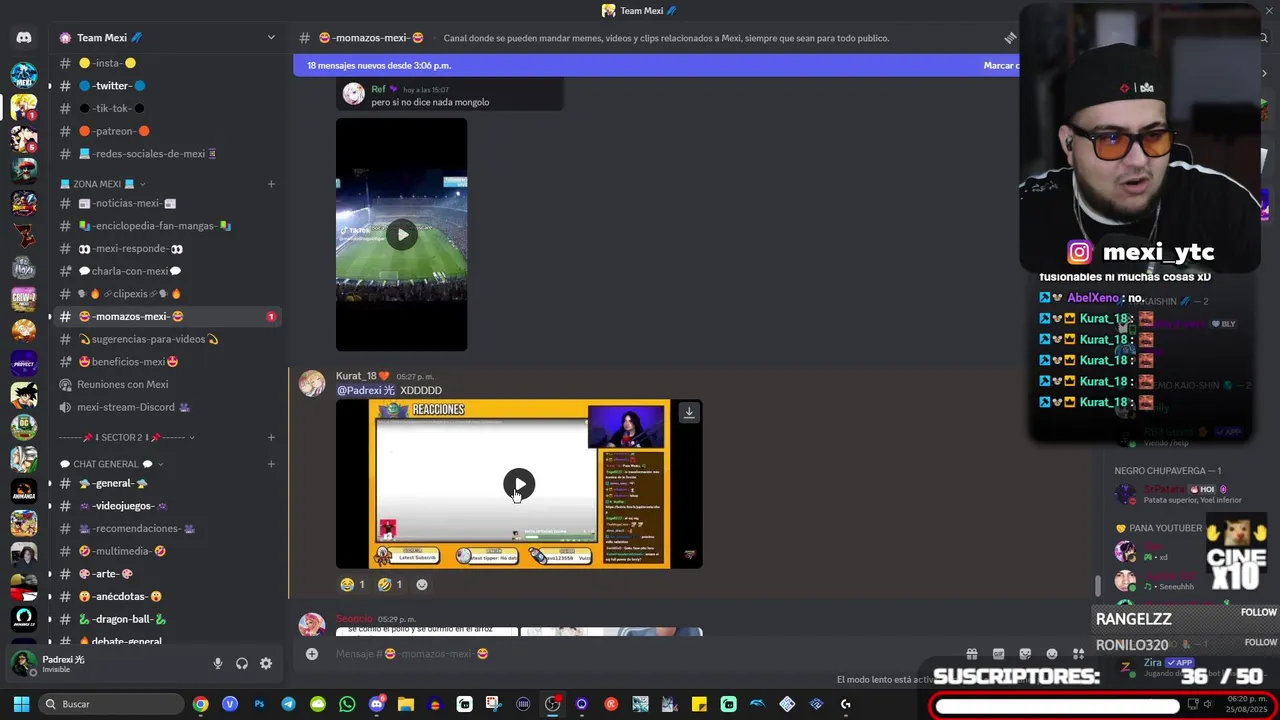Open File Explorer from the taskbar

(405, 704)
